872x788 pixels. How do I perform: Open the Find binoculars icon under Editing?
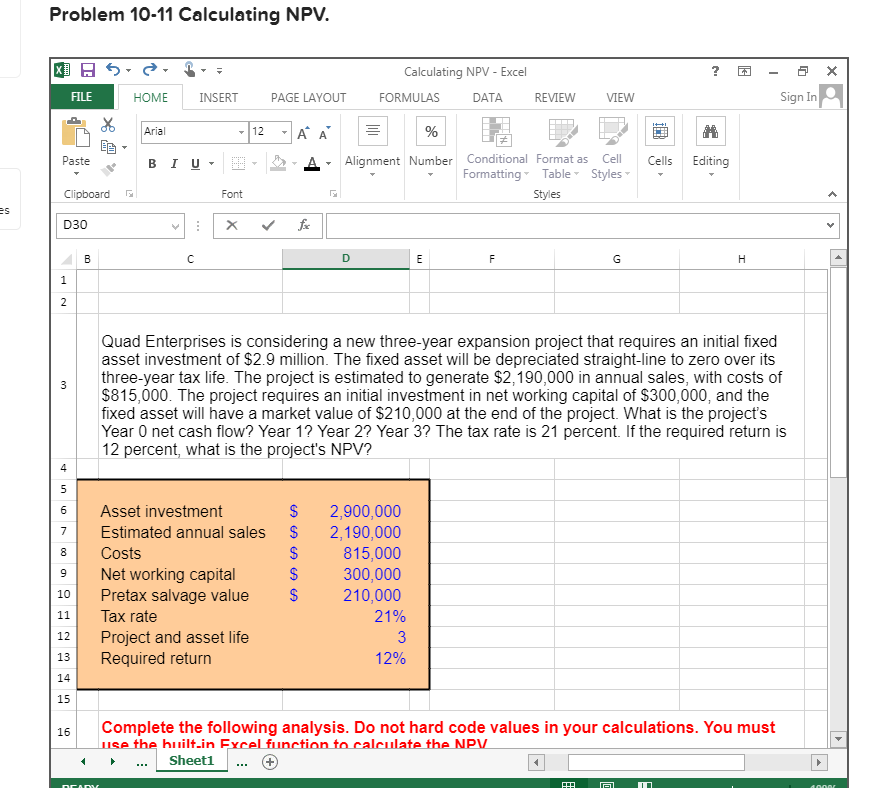pyautogui.click(x=711, y=131)
